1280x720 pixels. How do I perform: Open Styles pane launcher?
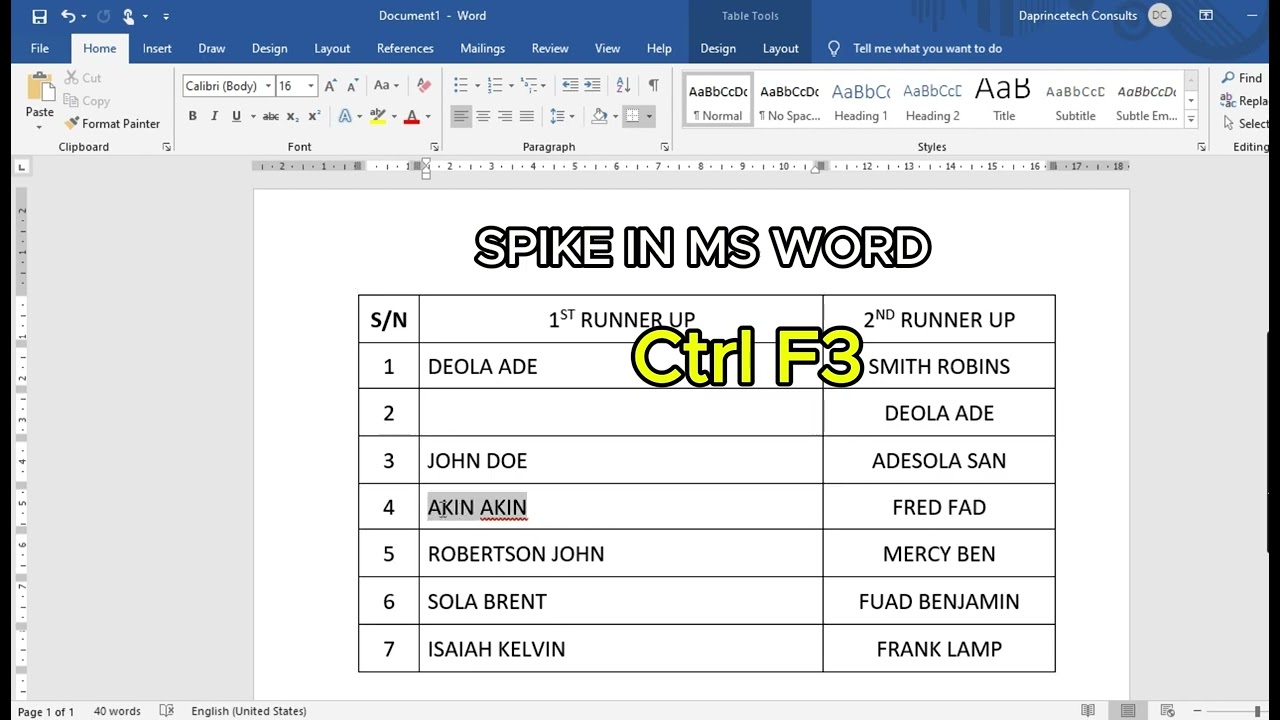(1201, 147)
